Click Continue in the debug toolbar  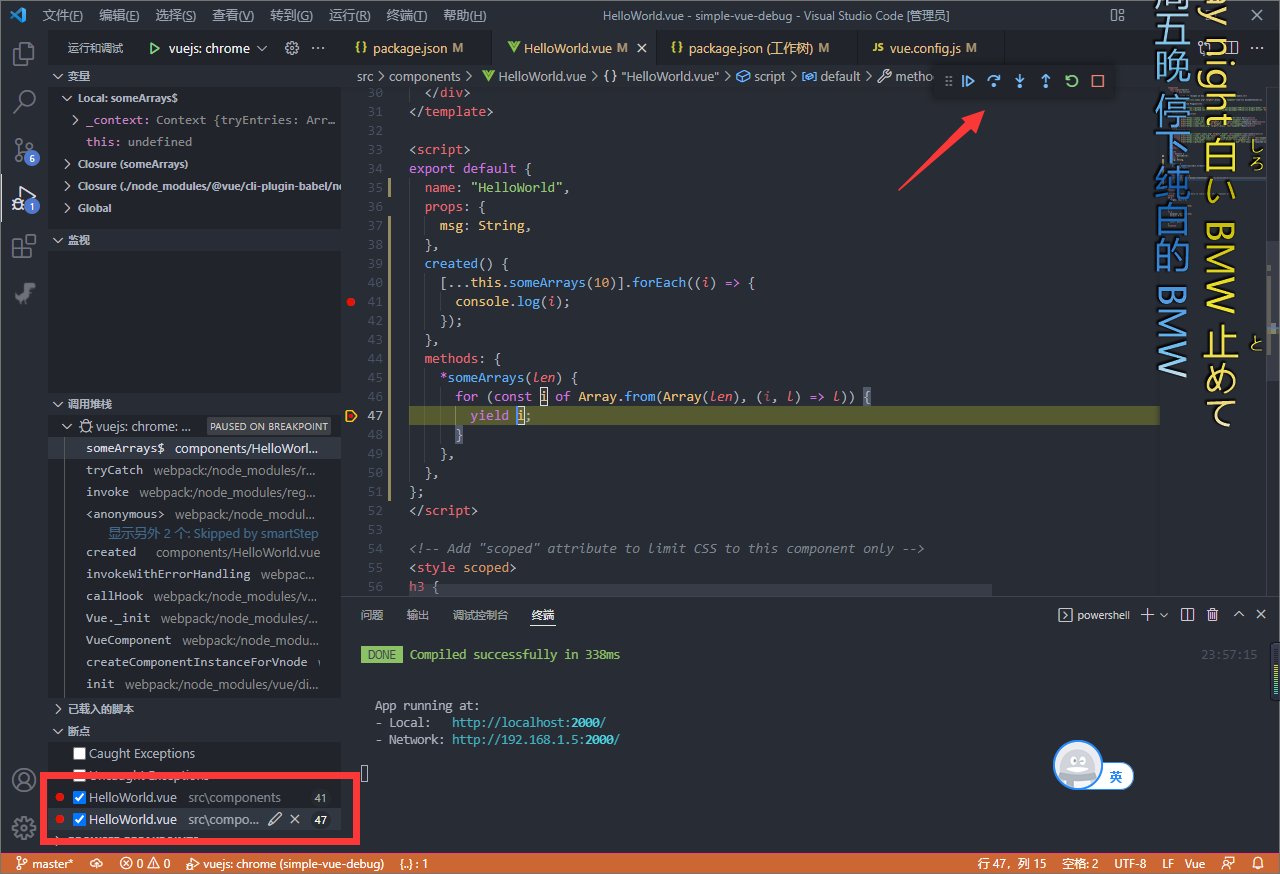(x=968, y=81)
